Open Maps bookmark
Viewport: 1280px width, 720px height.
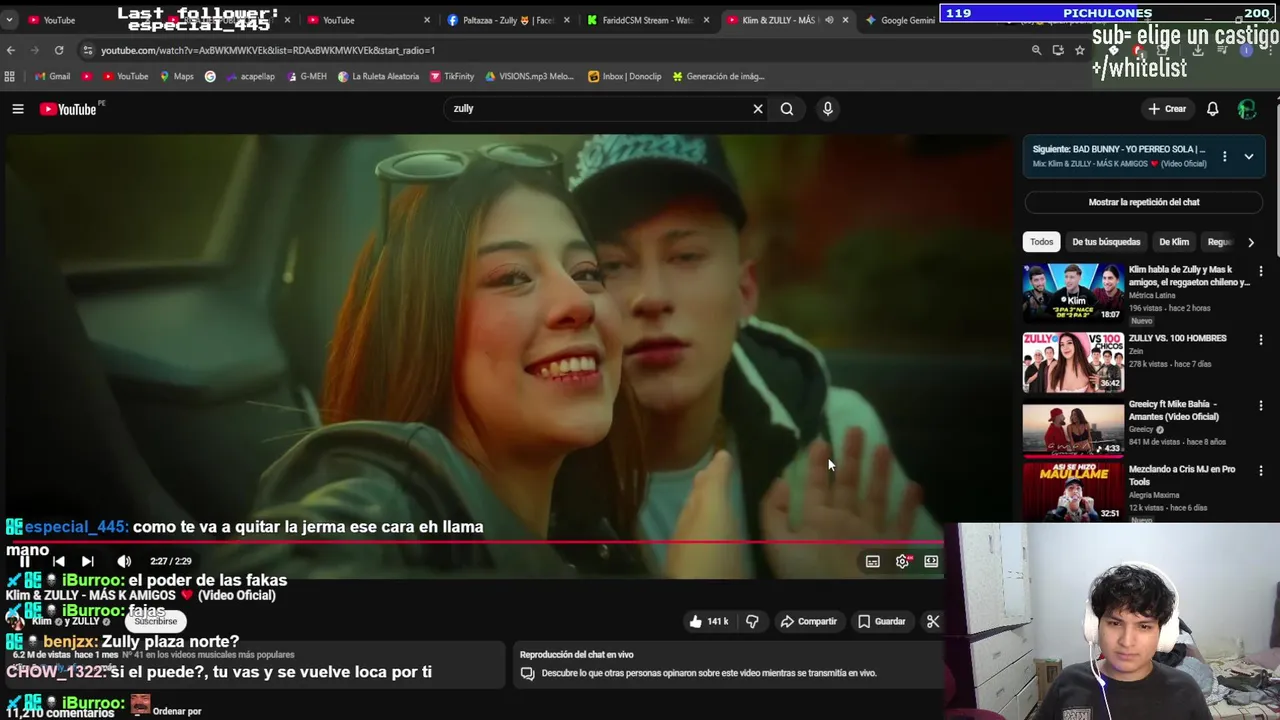coord(176,76)
